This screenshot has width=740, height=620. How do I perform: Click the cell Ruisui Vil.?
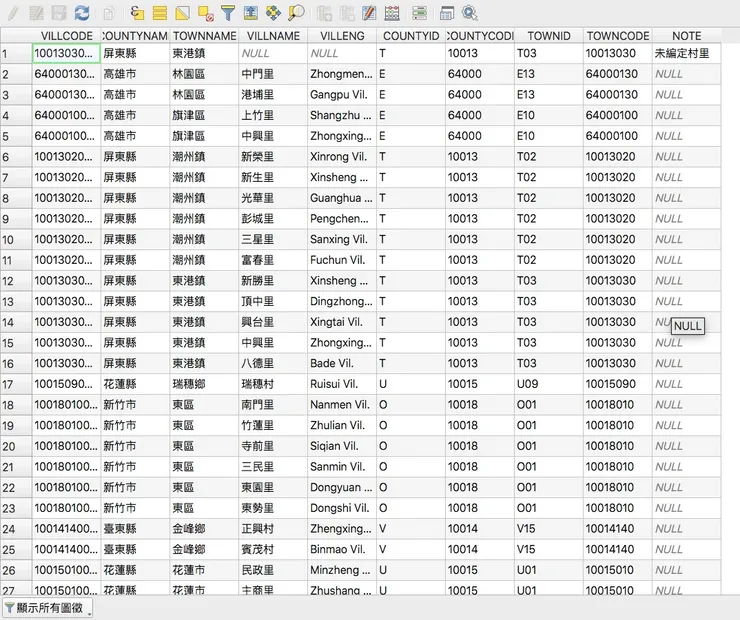pos(342,384)
